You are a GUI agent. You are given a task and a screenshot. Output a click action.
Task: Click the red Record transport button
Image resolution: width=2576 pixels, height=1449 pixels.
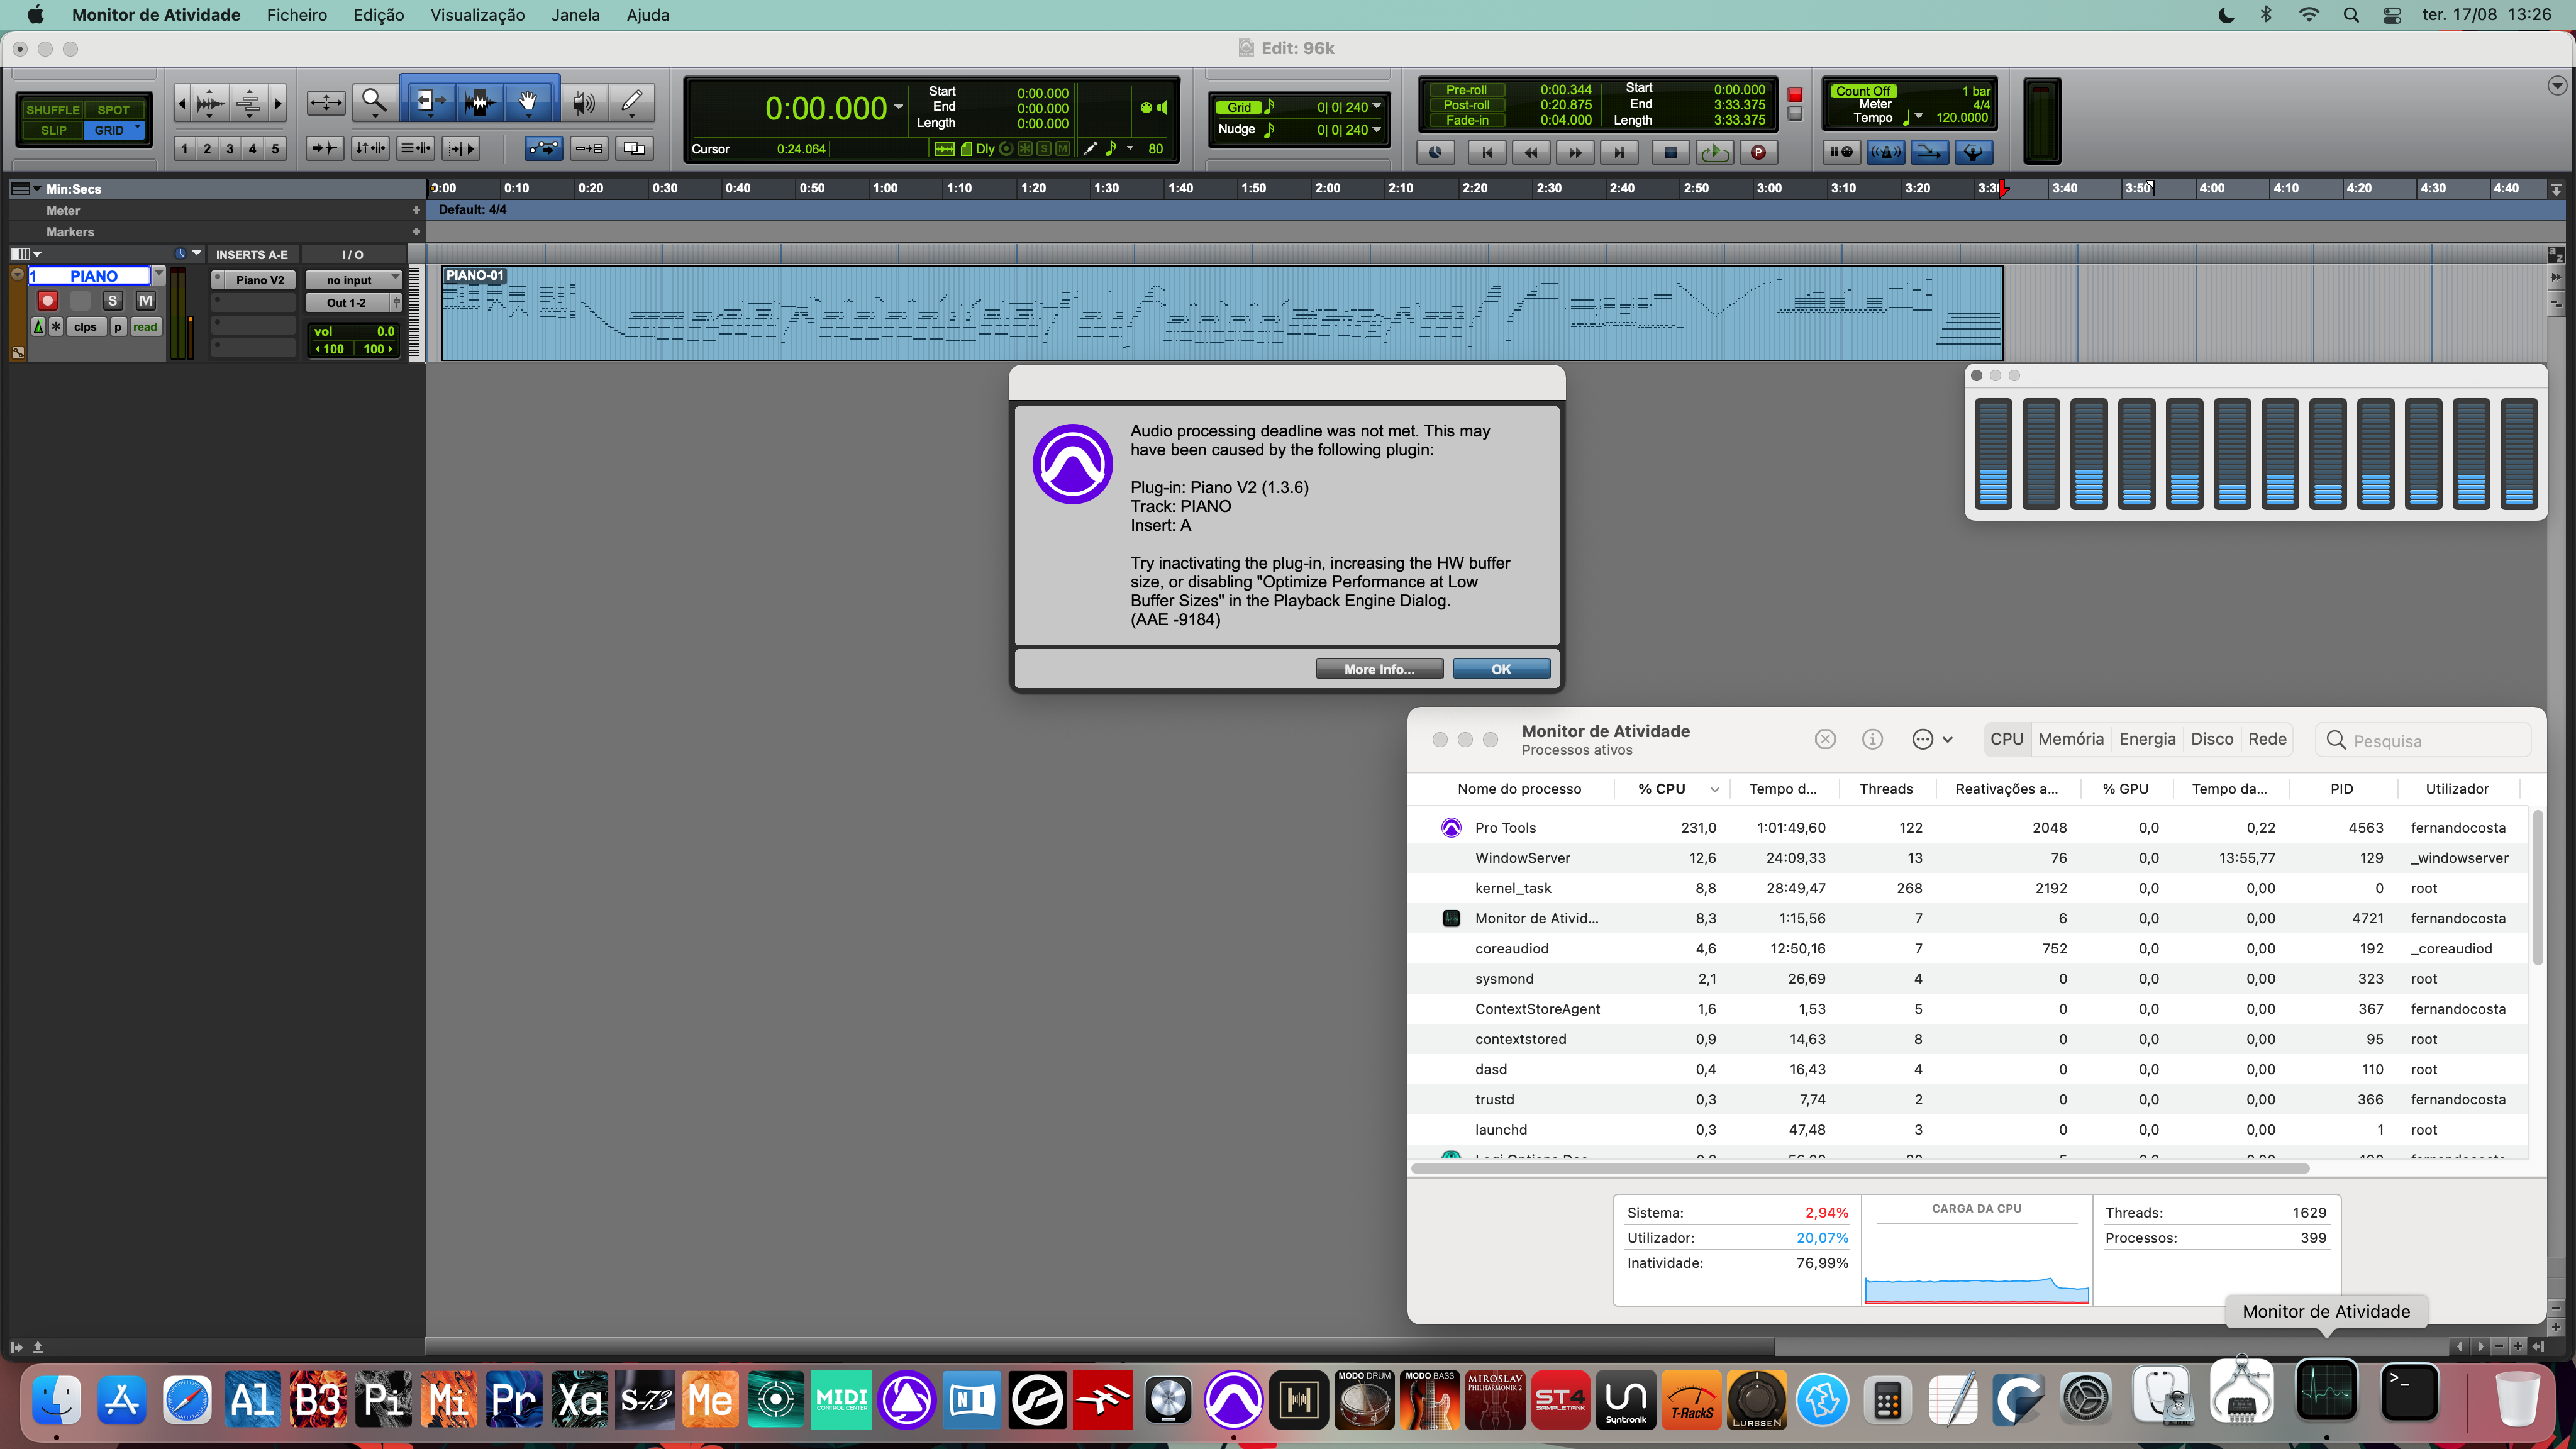pyautogui.click(x=1758, y=152)
